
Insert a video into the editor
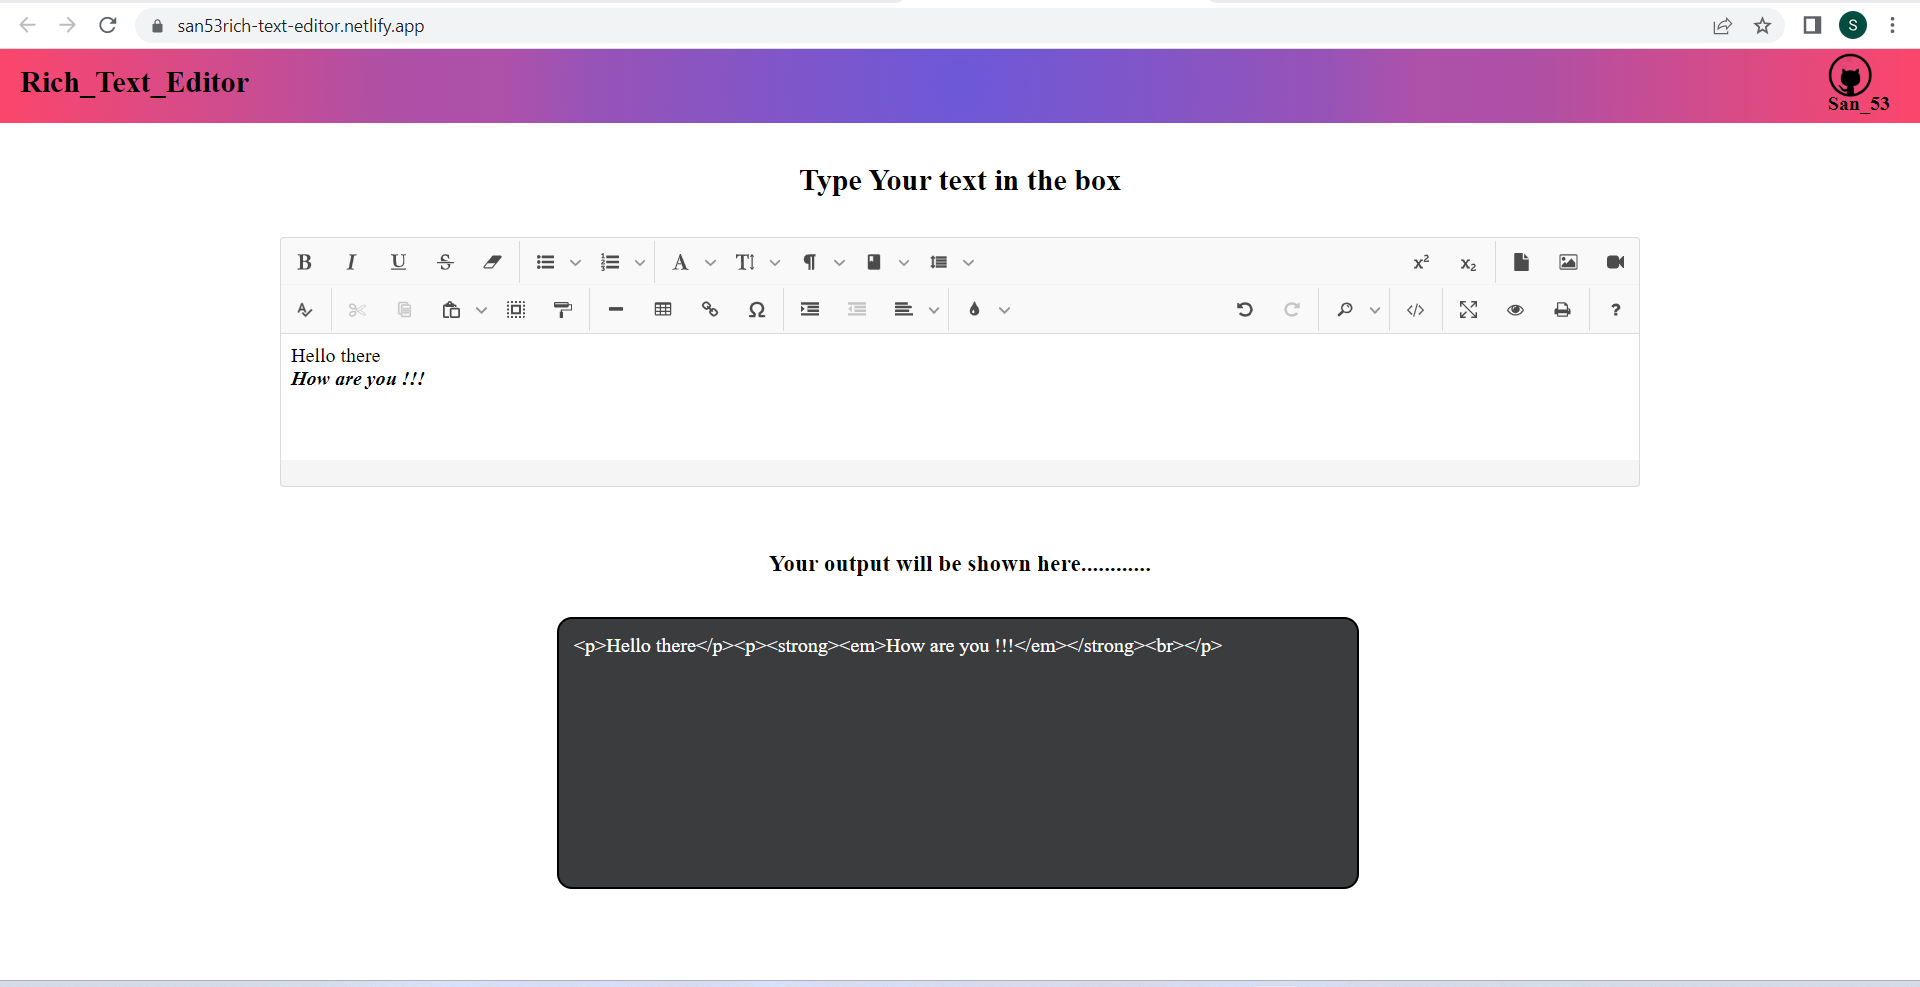[1614, 262]
